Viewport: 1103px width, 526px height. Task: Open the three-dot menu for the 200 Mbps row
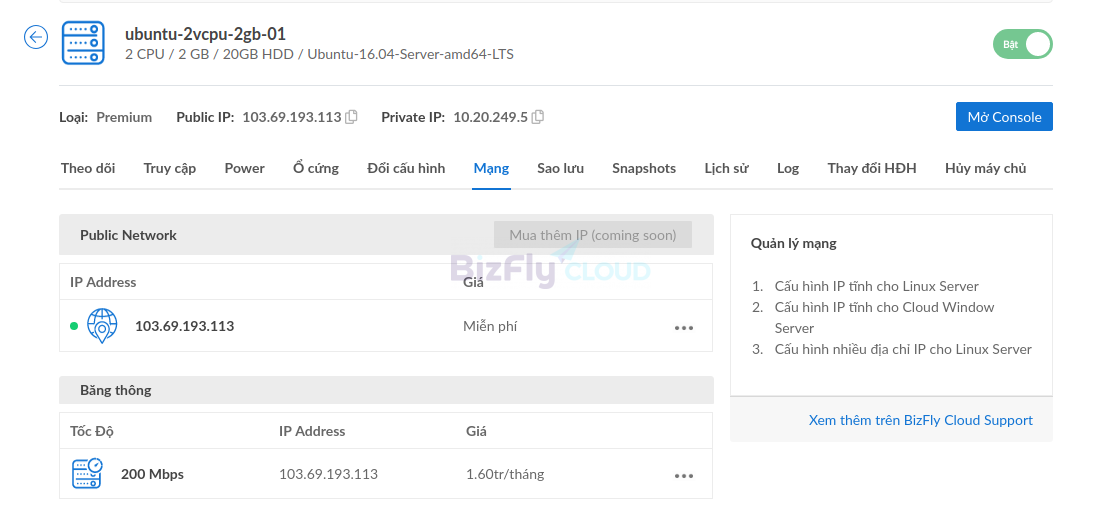coord(684,476)
